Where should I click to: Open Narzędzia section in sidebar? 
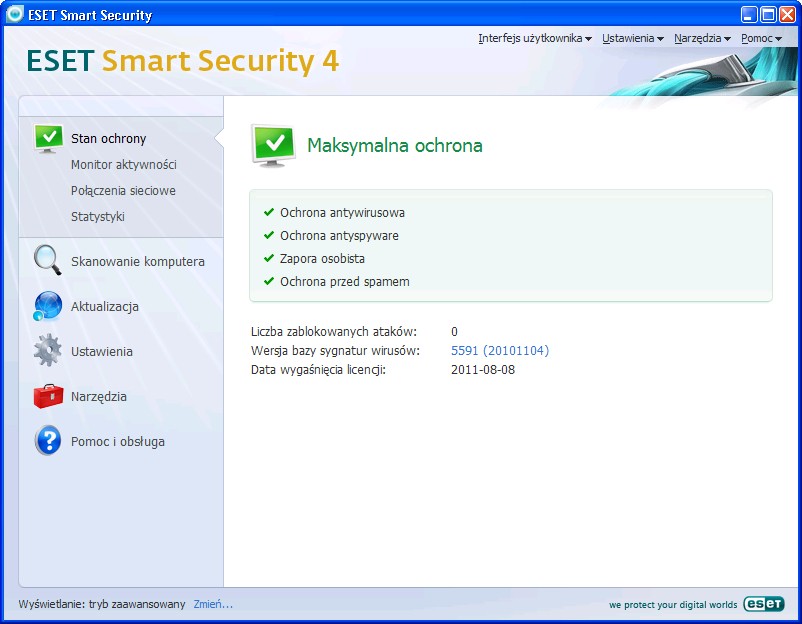[x=99, y=396]
